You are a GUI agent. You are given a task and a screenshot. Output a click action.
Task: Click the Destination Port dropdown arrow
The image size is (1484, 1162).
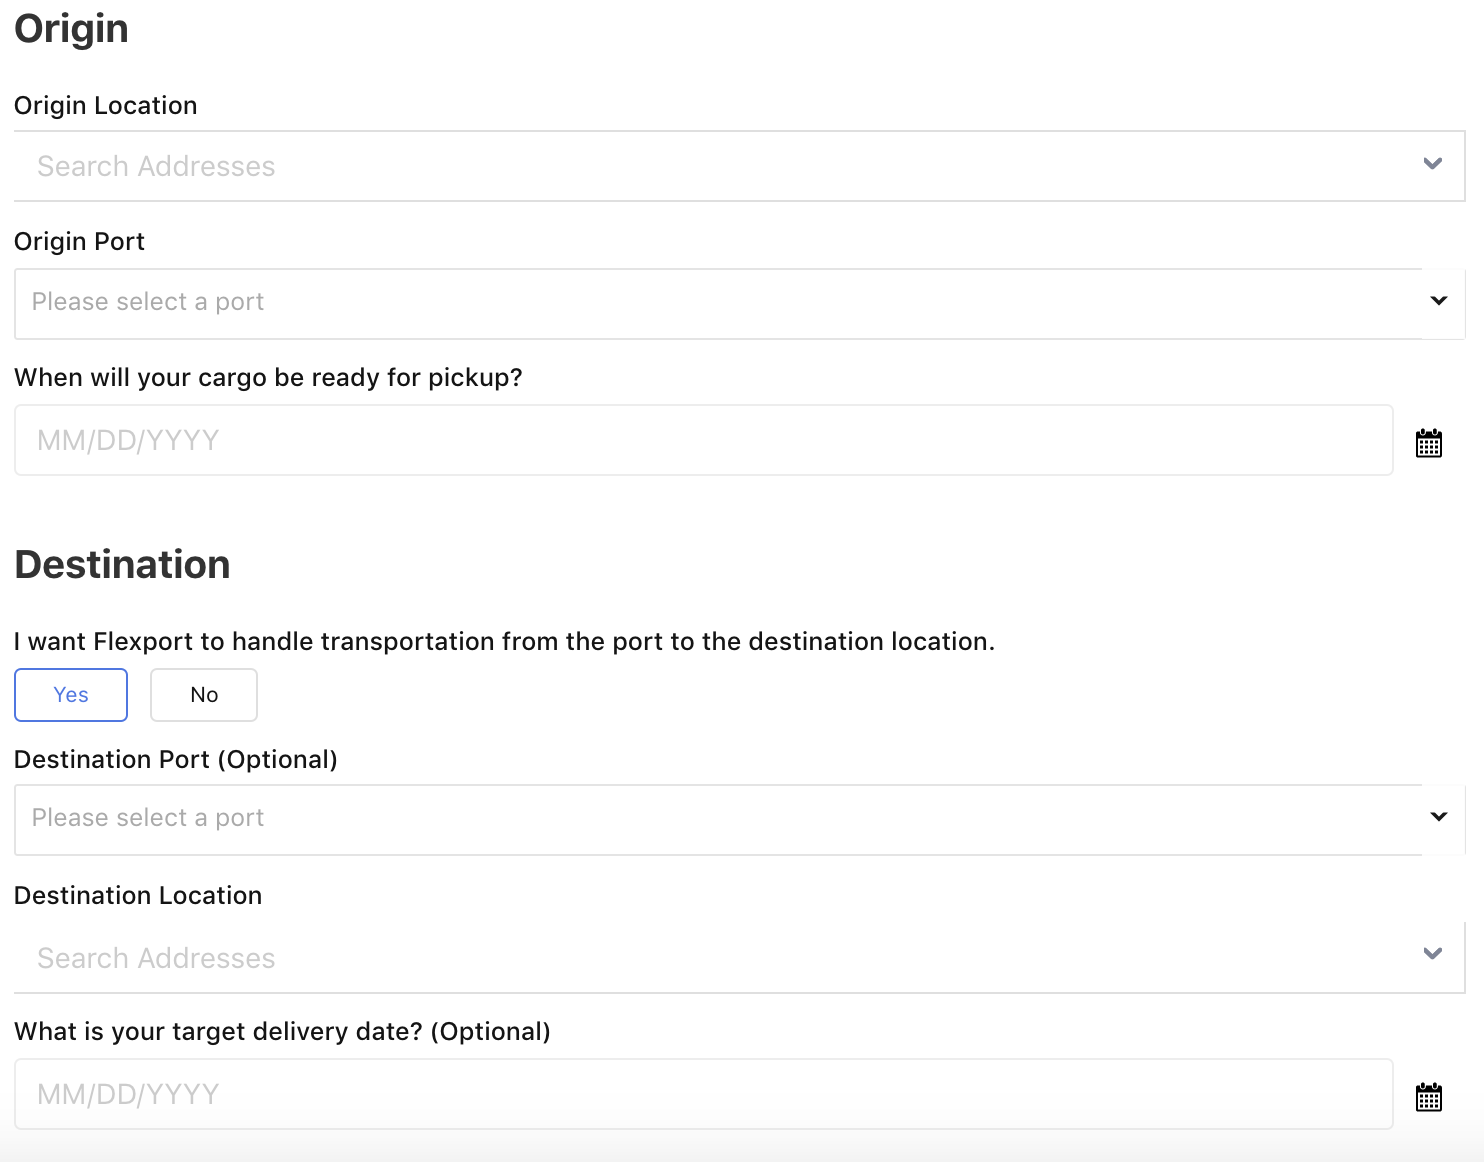(1438, 817)
